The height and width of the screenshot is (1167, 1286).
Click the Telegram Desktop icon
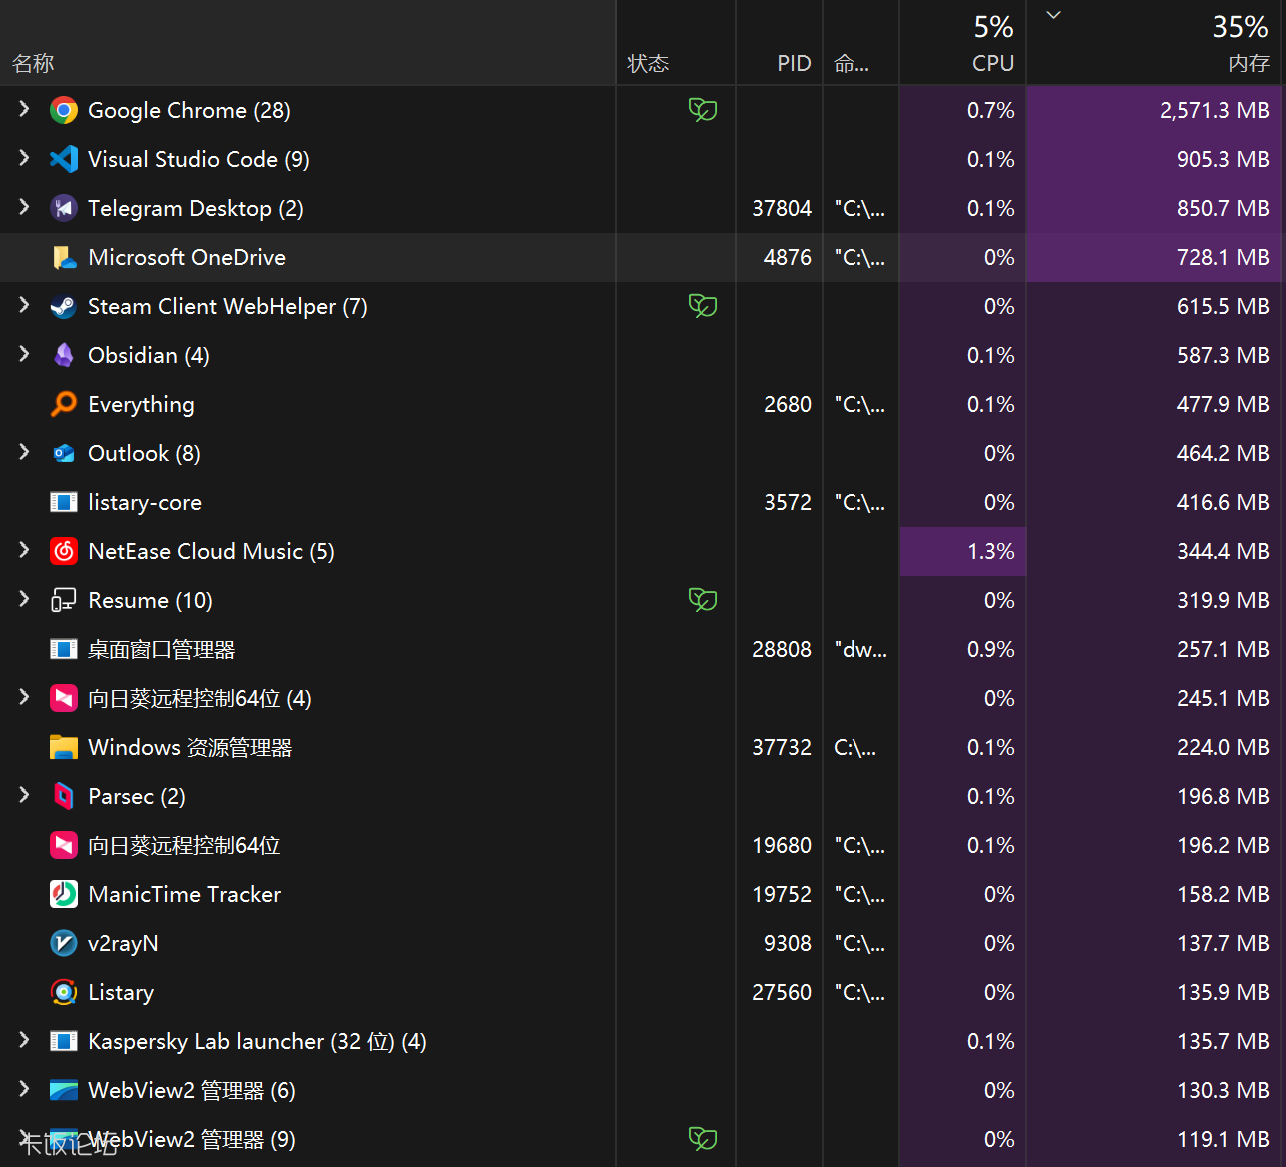[x=64, y=208]
